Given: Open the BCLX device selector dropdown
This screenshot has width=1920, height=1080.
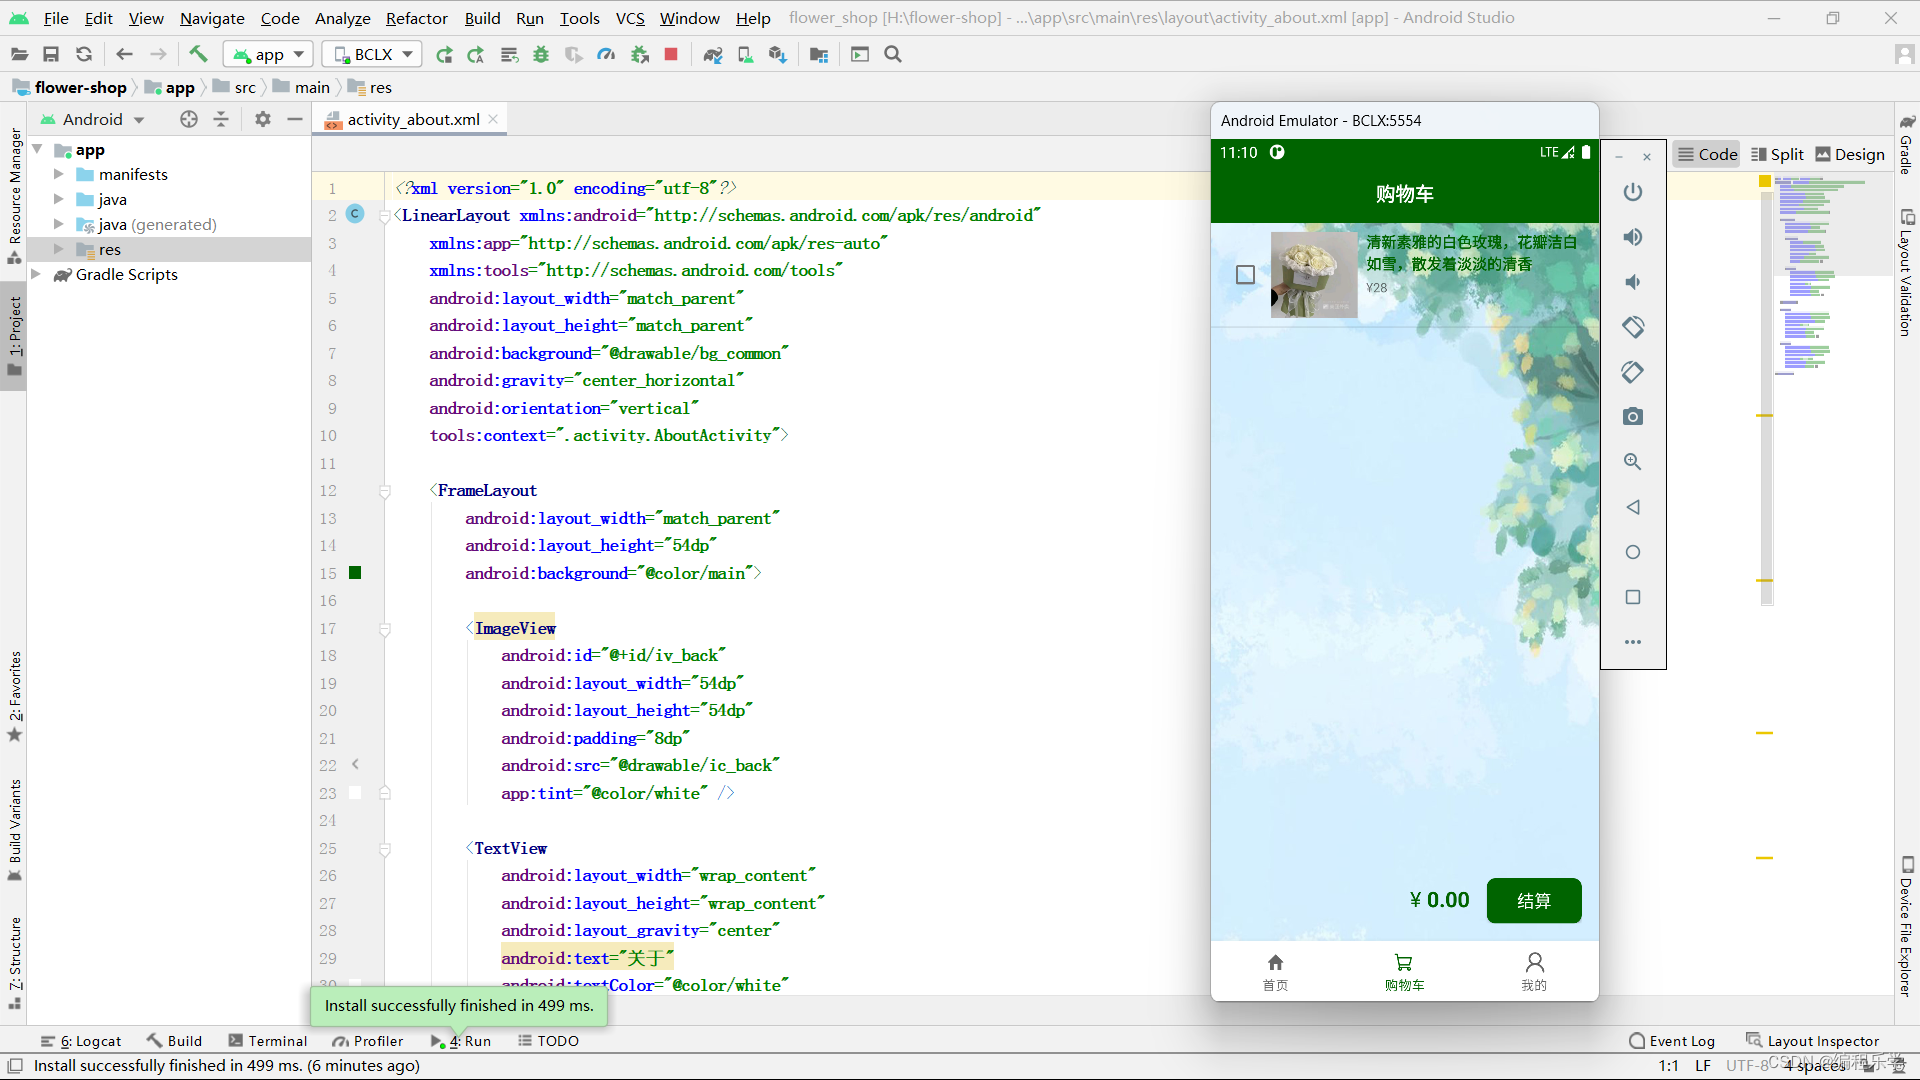Looking at the screenshot, I should (x=372, y=54).
